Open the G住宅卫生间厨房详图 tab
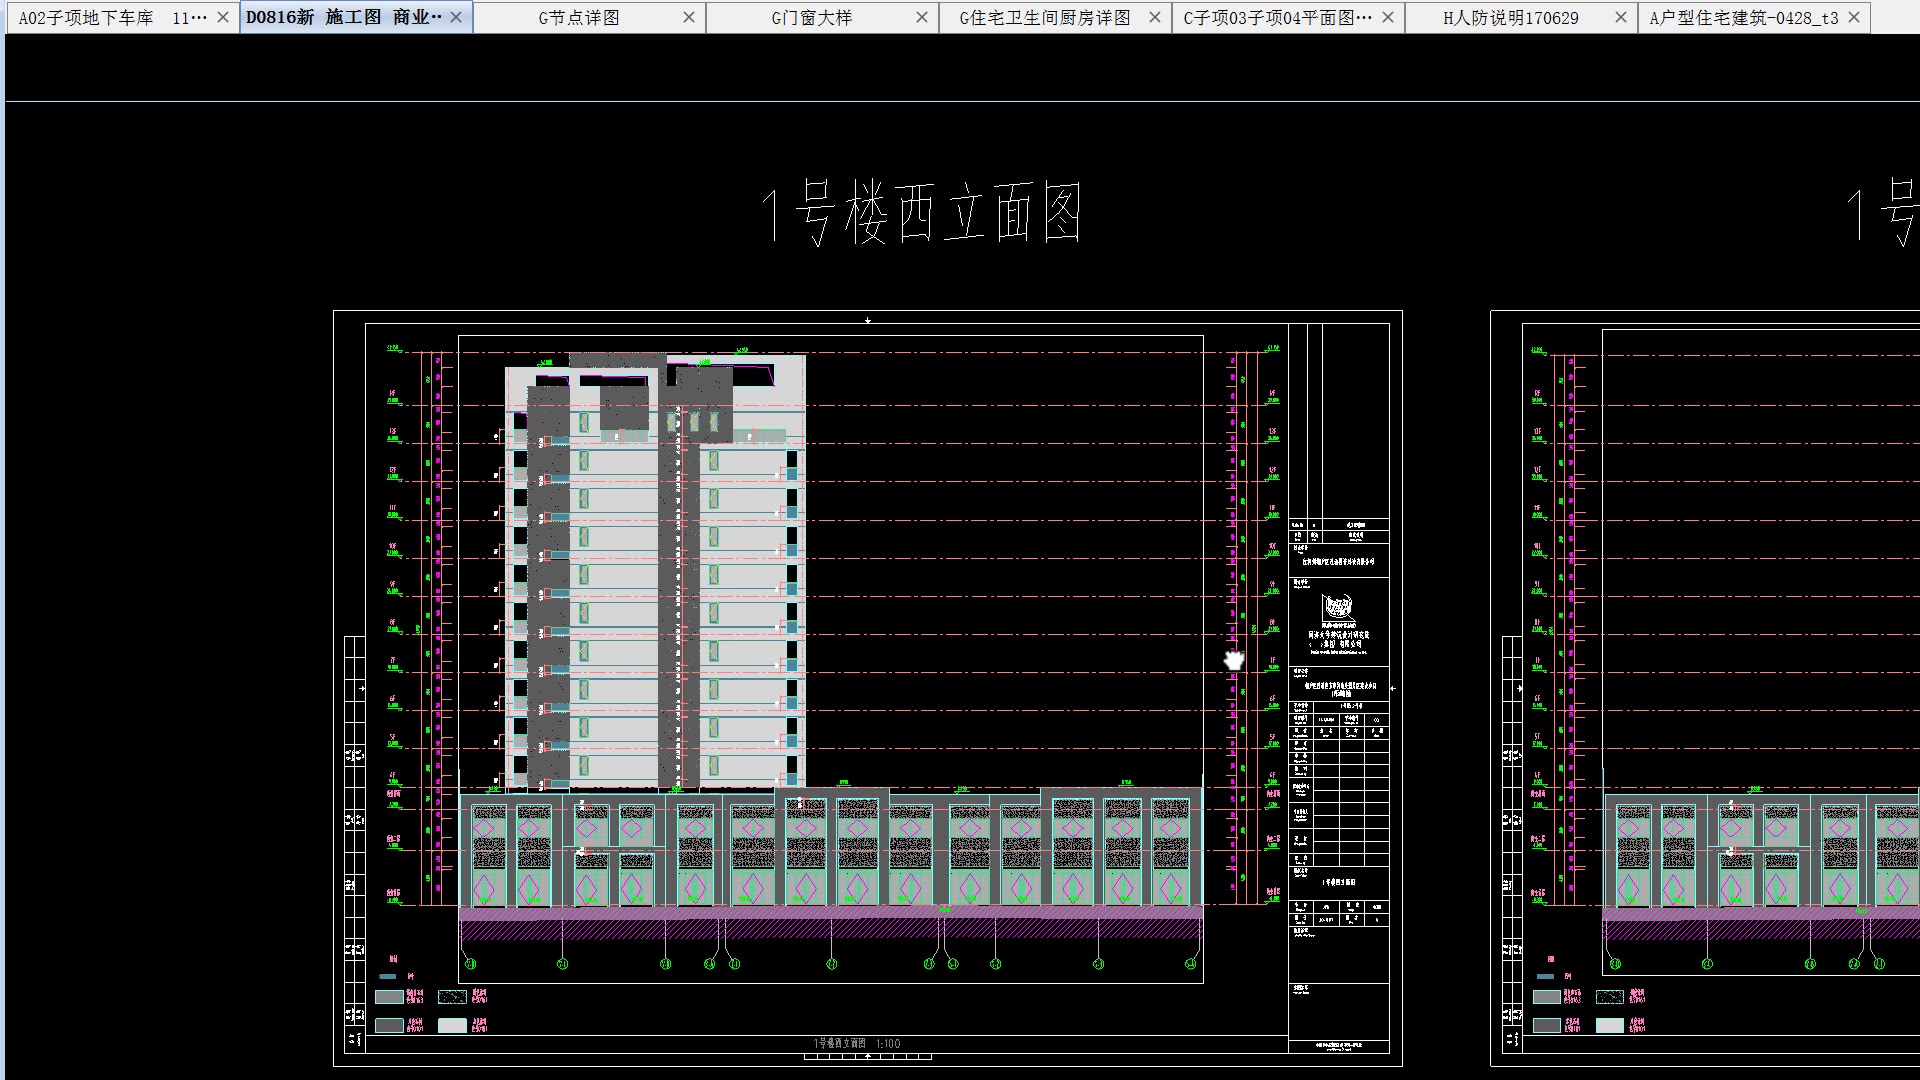This screenshot has height=1080, width=1920. pyautogui.click(x=1044, y=18)
